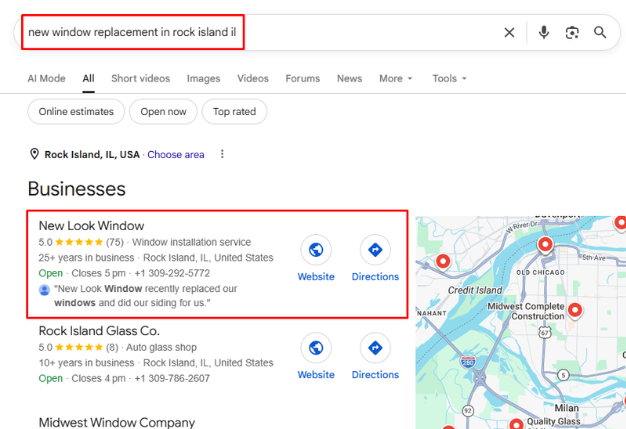Click the reviewer avatar in New Look Window review

coord(44,290)
